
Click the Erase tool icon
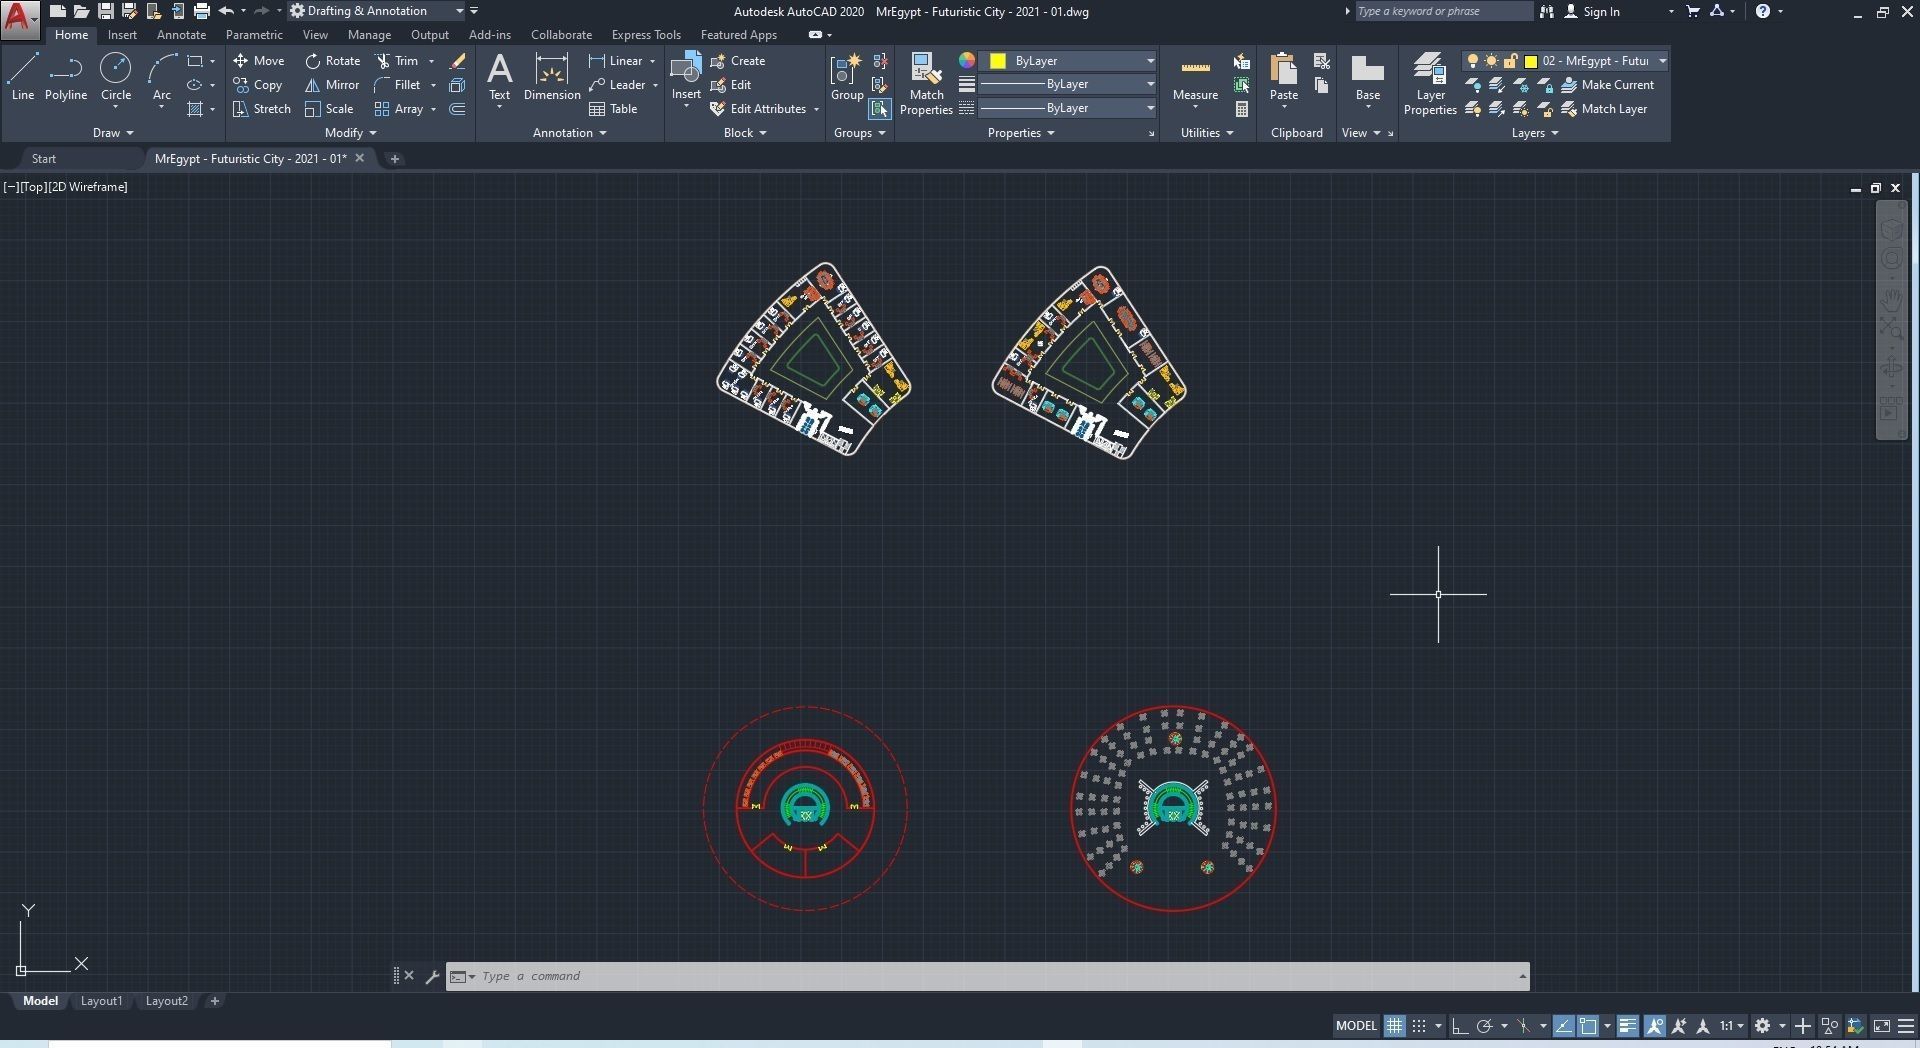click(457, 61)
